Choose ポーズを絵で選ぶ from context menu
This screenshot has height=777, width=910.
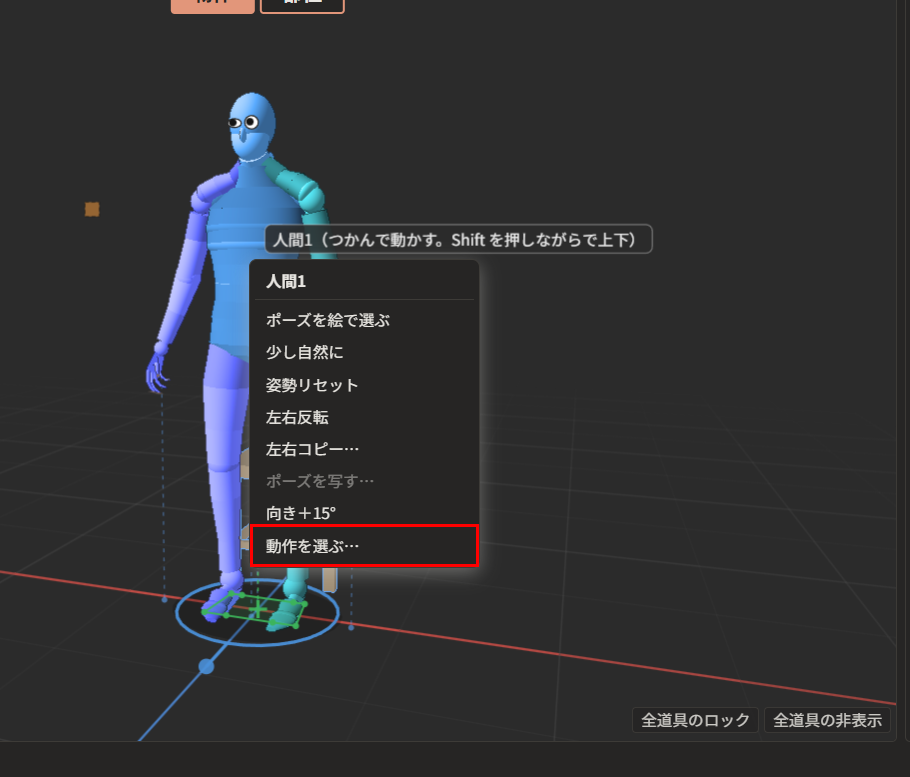click(x=364, y=320)
